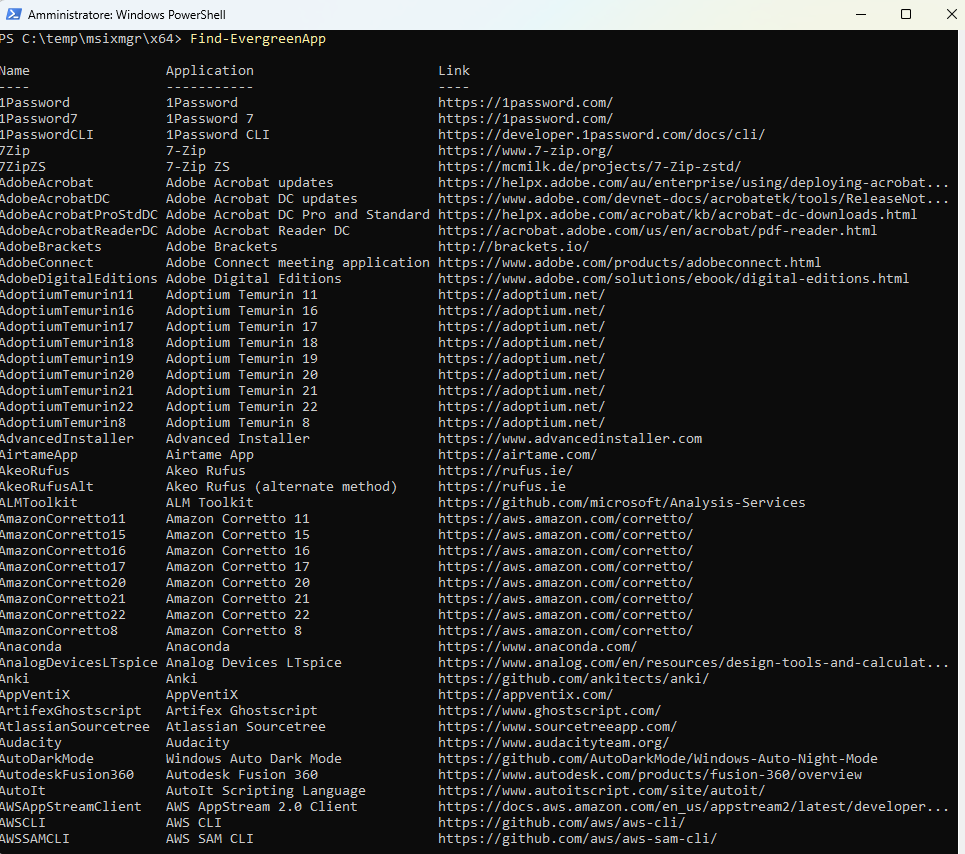Click the 'AutoIt Scripting Language' application text
This screenshot has width=965, height=854.
pos(266,791)
